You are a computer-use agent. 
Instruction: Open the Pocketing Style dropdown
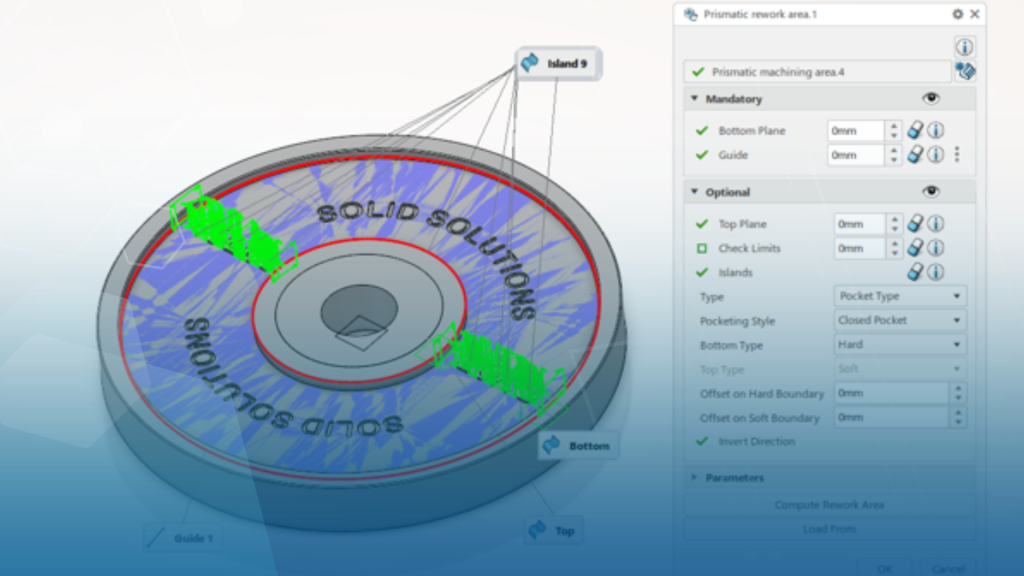point(900,320)
